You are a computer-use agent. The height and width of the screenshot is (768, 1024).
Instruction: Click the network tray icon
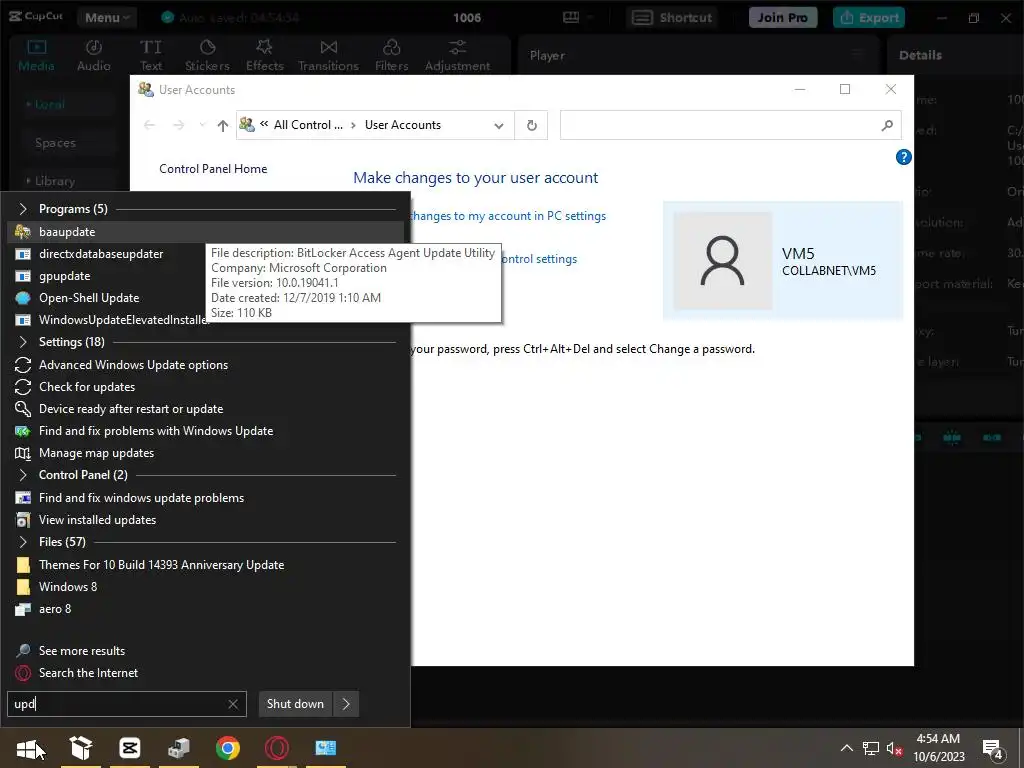point(871,748)
